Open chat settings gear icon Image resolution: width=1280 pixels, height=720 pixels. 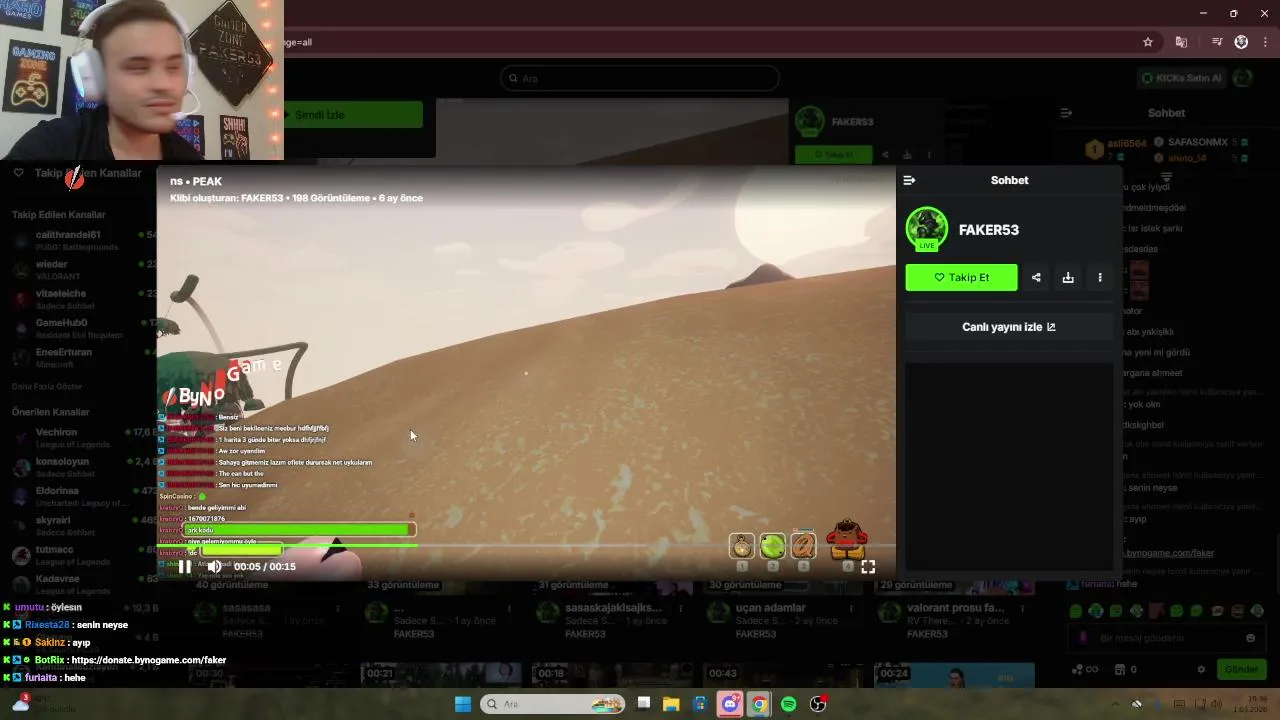pos(1201,669)
